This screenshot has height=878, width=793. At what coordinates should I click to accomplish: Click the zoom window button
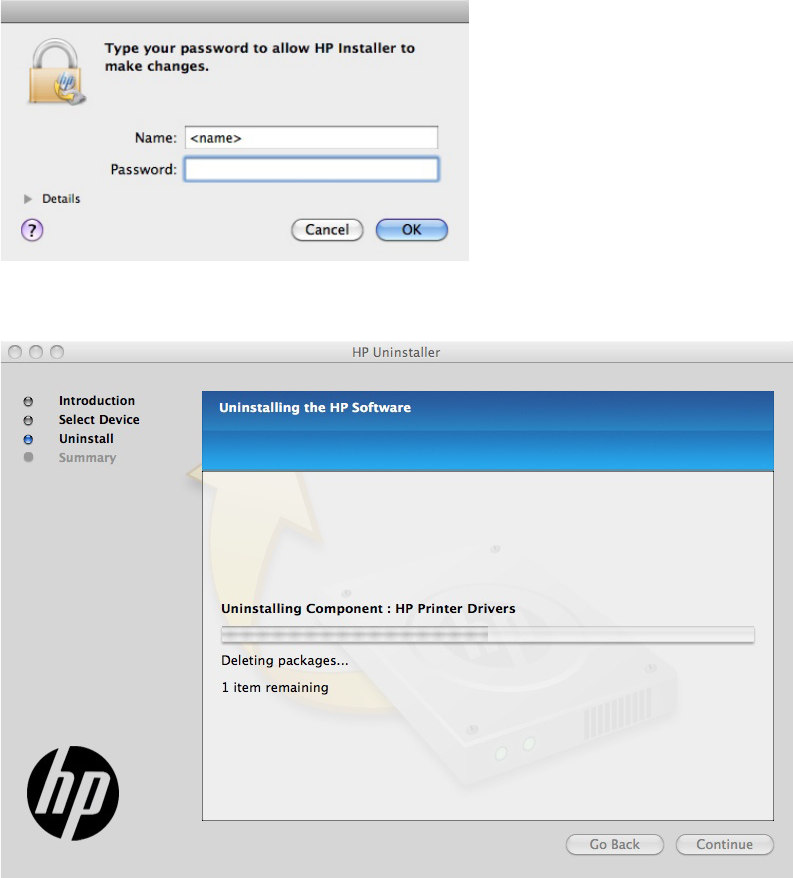pyautogui.click(x=57, y=352)
